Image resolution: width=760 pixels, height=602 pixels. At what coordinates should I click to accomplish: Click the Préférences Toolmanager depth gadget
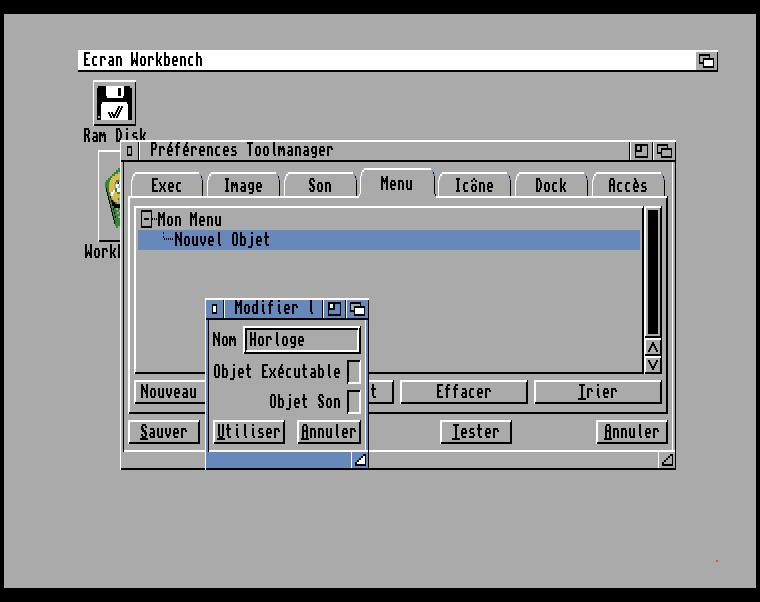[664, 151]
